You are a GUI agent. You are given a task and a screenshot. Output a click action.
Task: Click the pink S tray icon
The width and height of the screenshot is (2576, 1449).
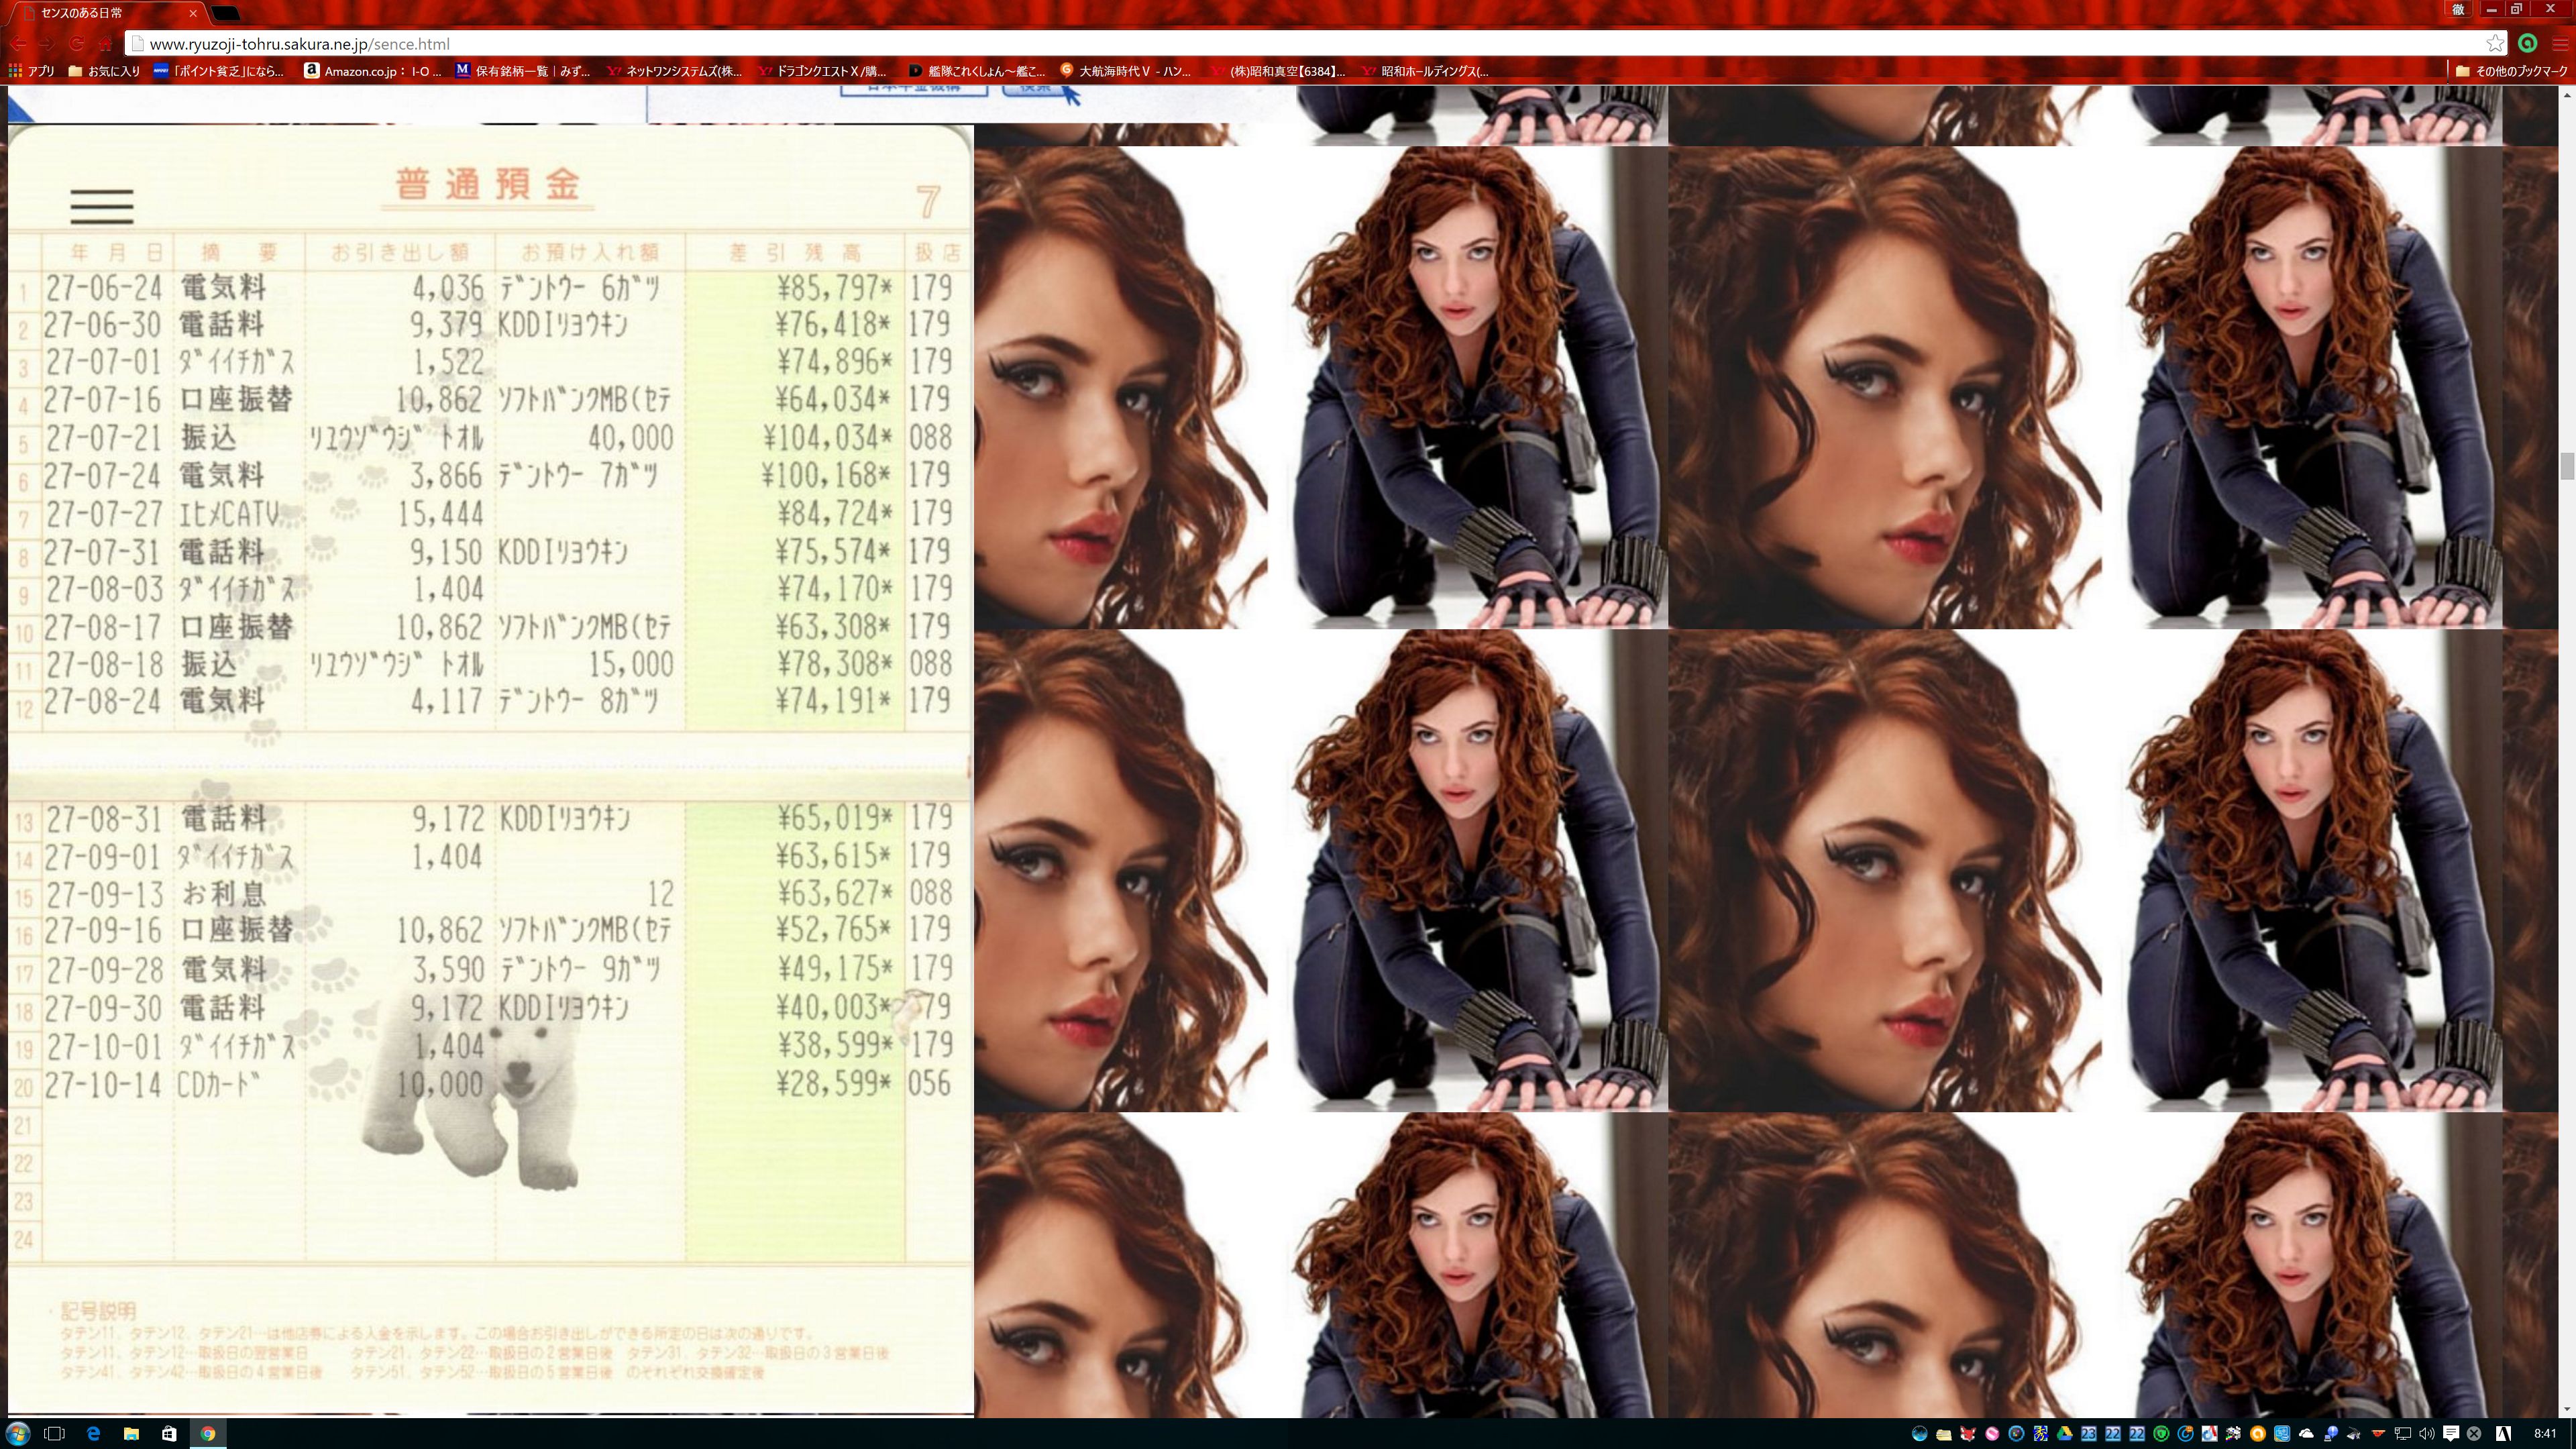1992,1434
